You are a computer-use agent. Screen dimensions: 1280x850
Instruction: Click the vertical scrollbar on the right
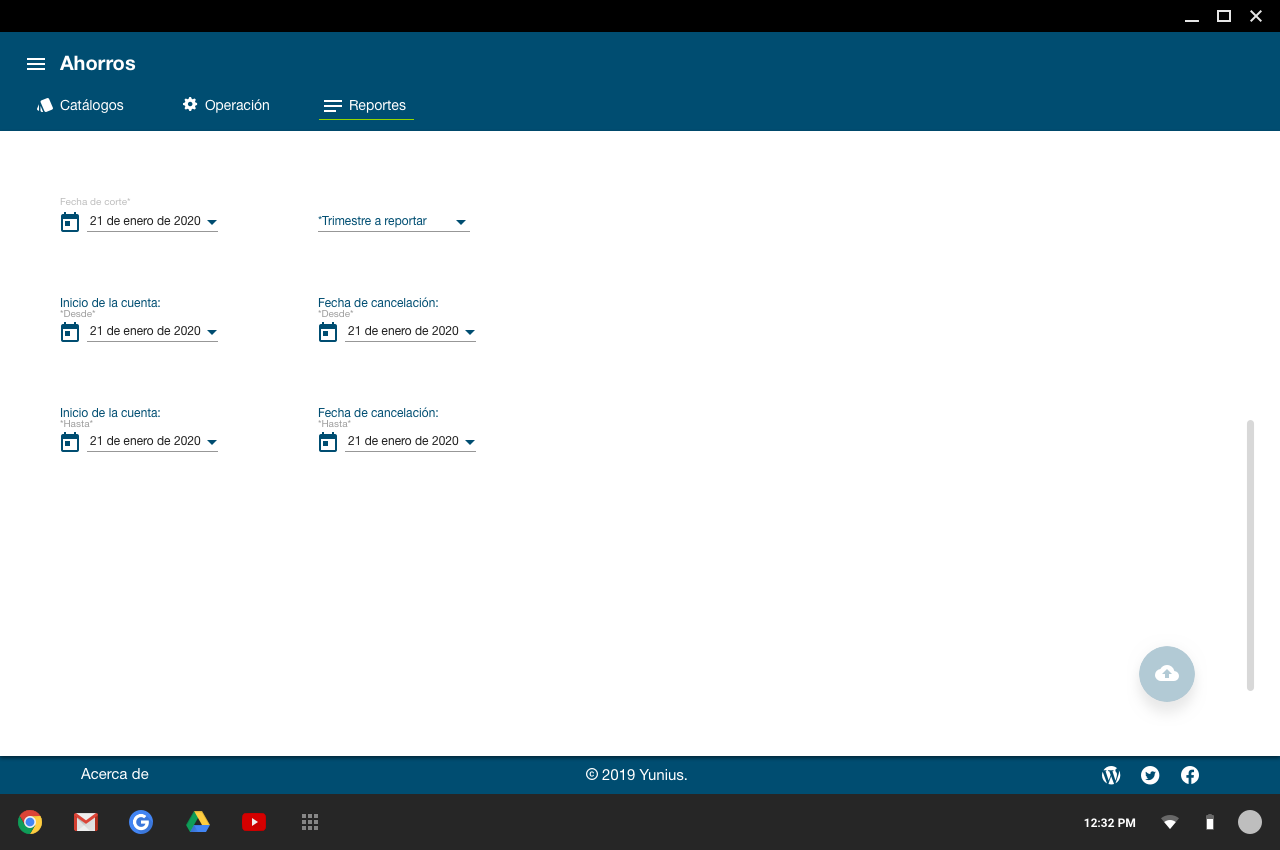(1250, 555)
